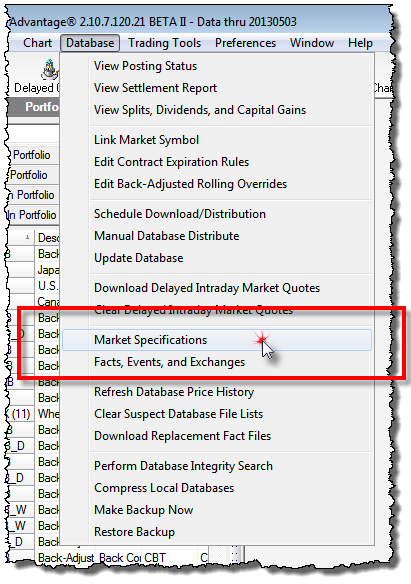Open Market Specifications

(217, 340)
